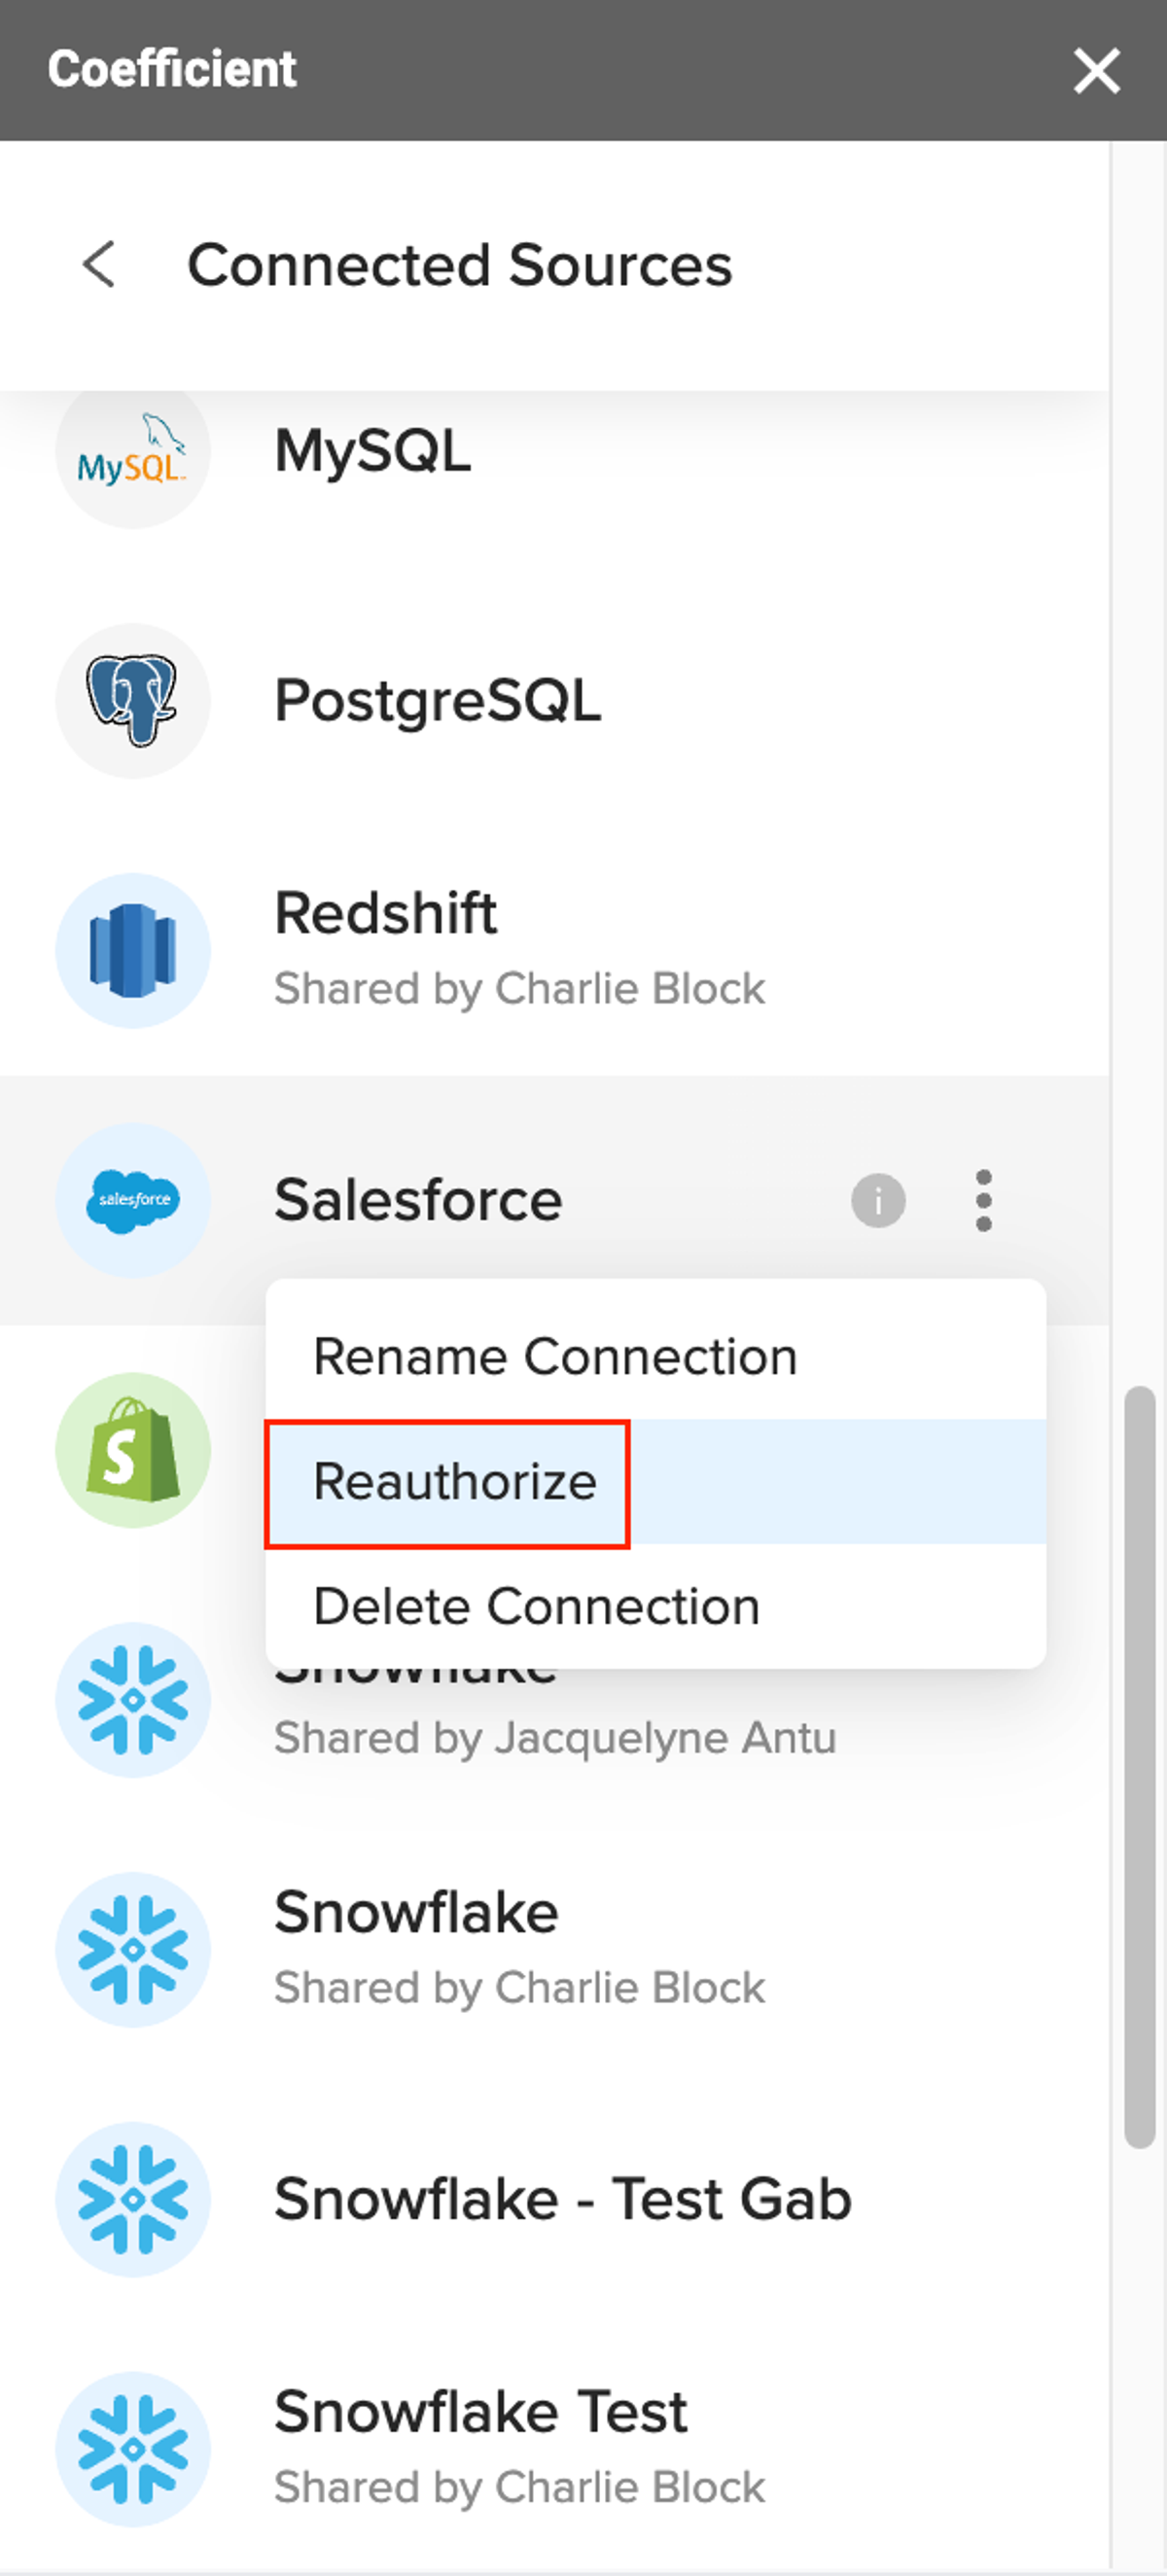
Task: Click the Coefficient title text
Action: [172, 69]
